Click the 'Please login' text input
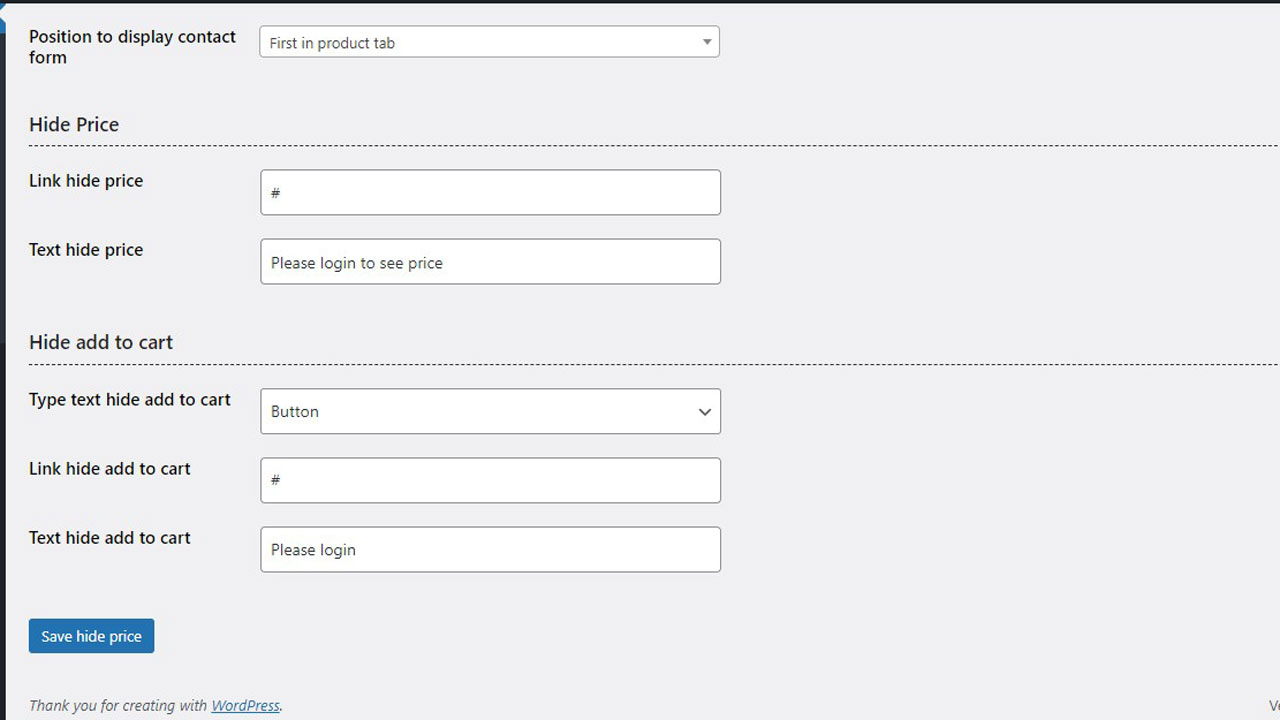1280x720 pixels. 490,550
